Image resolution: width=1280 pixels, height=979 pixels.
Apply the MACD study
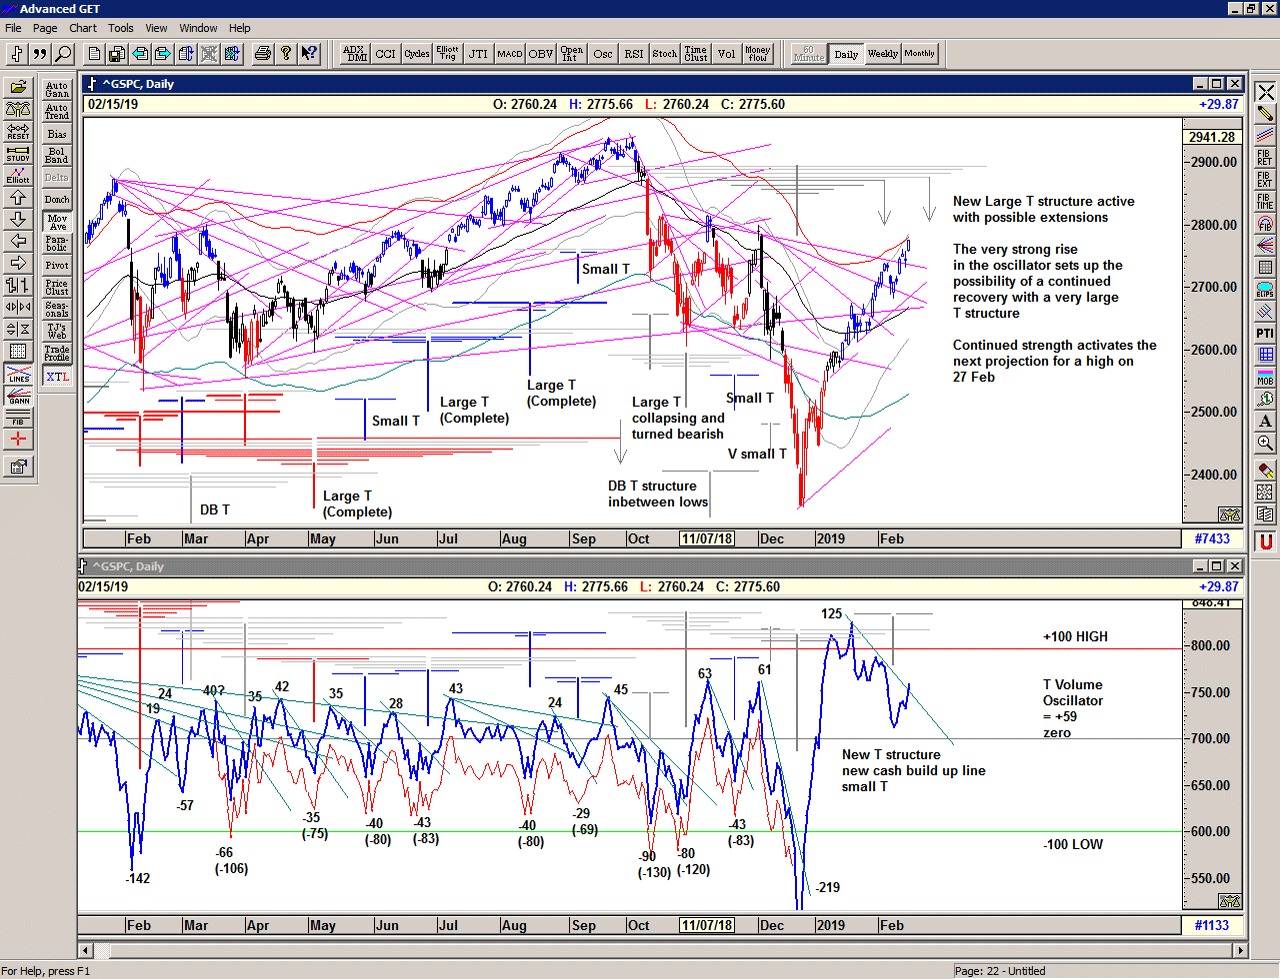pyautogui.click(x=509, y=53)
